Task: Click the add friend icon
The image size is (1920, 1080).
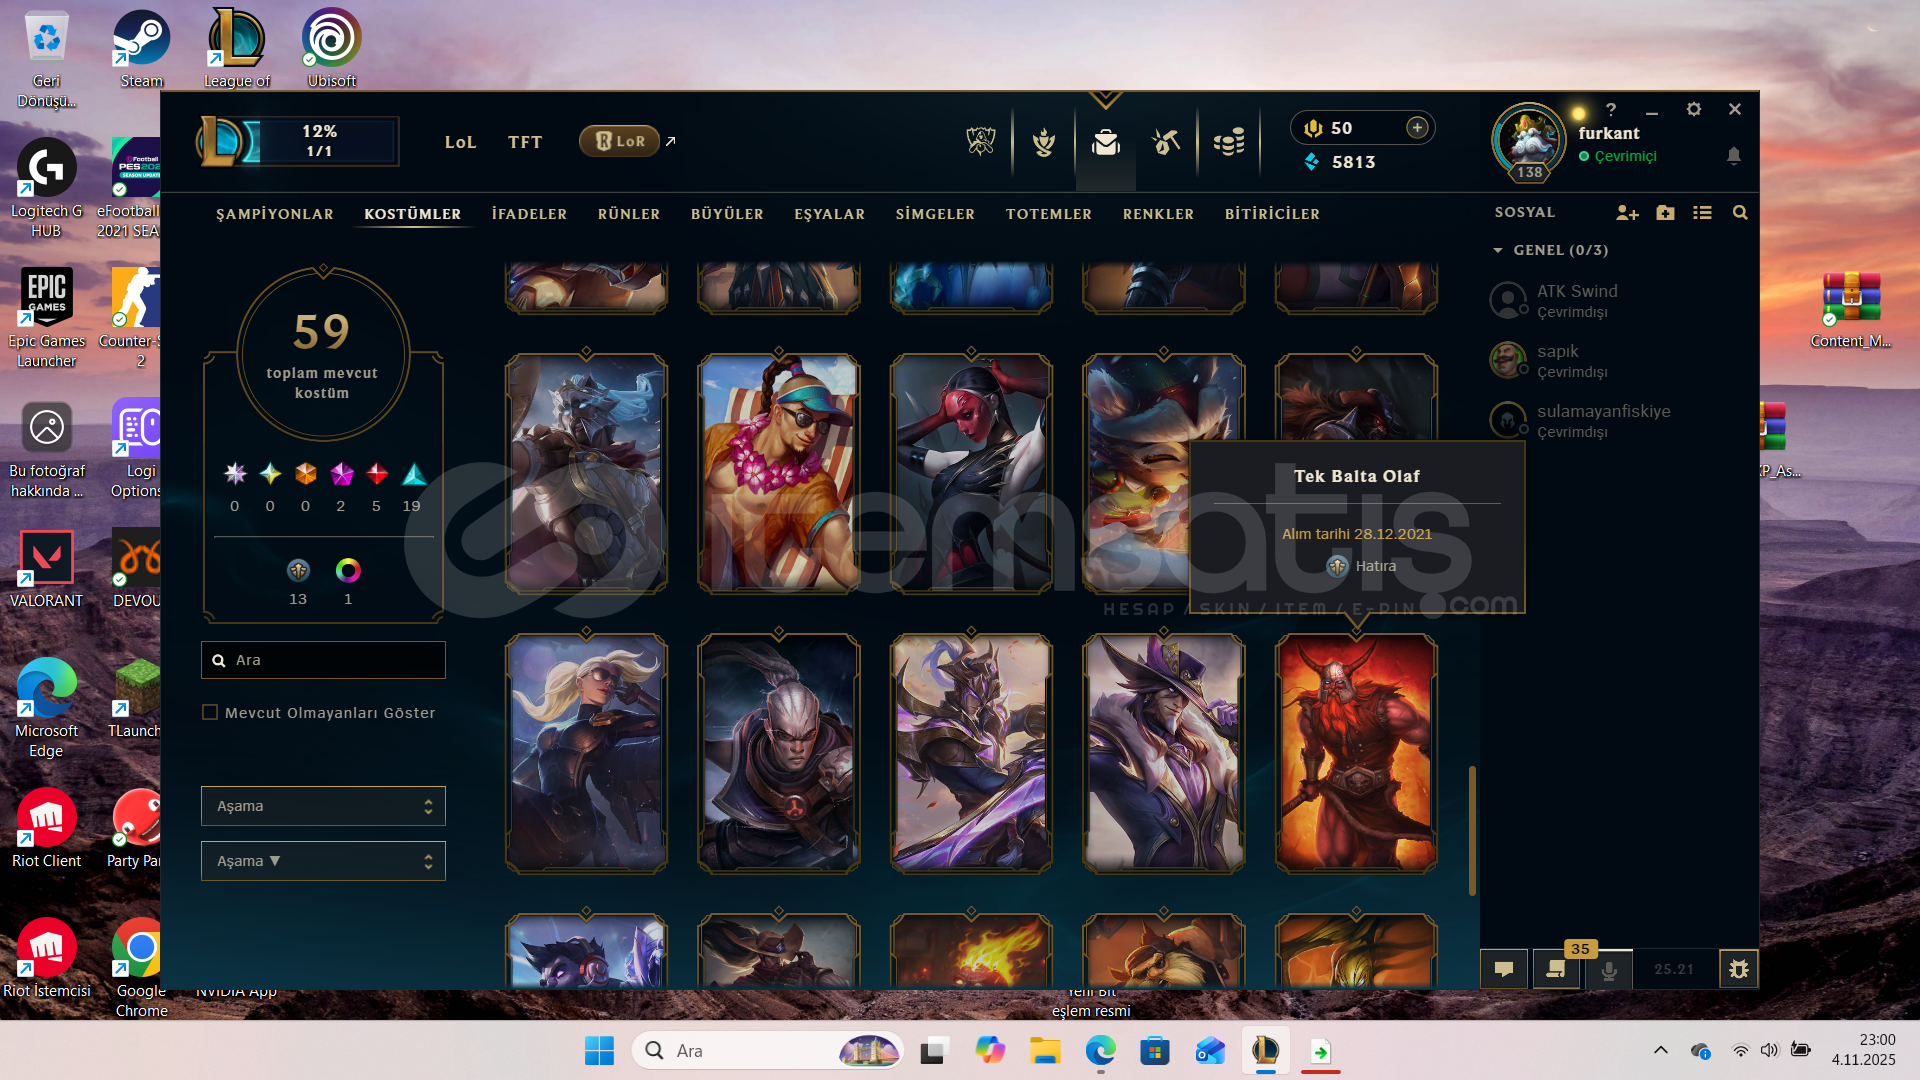Action: [1627, 213]
